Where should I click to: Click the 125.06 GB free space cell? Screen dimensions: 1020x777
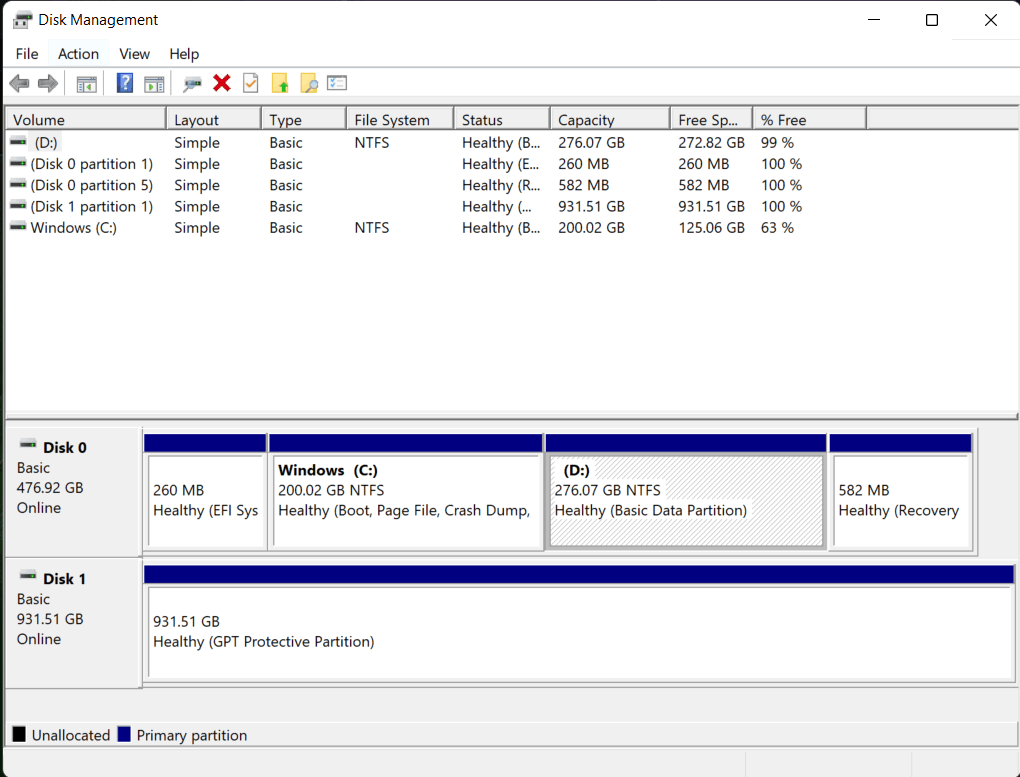click(x=712, y=228)
